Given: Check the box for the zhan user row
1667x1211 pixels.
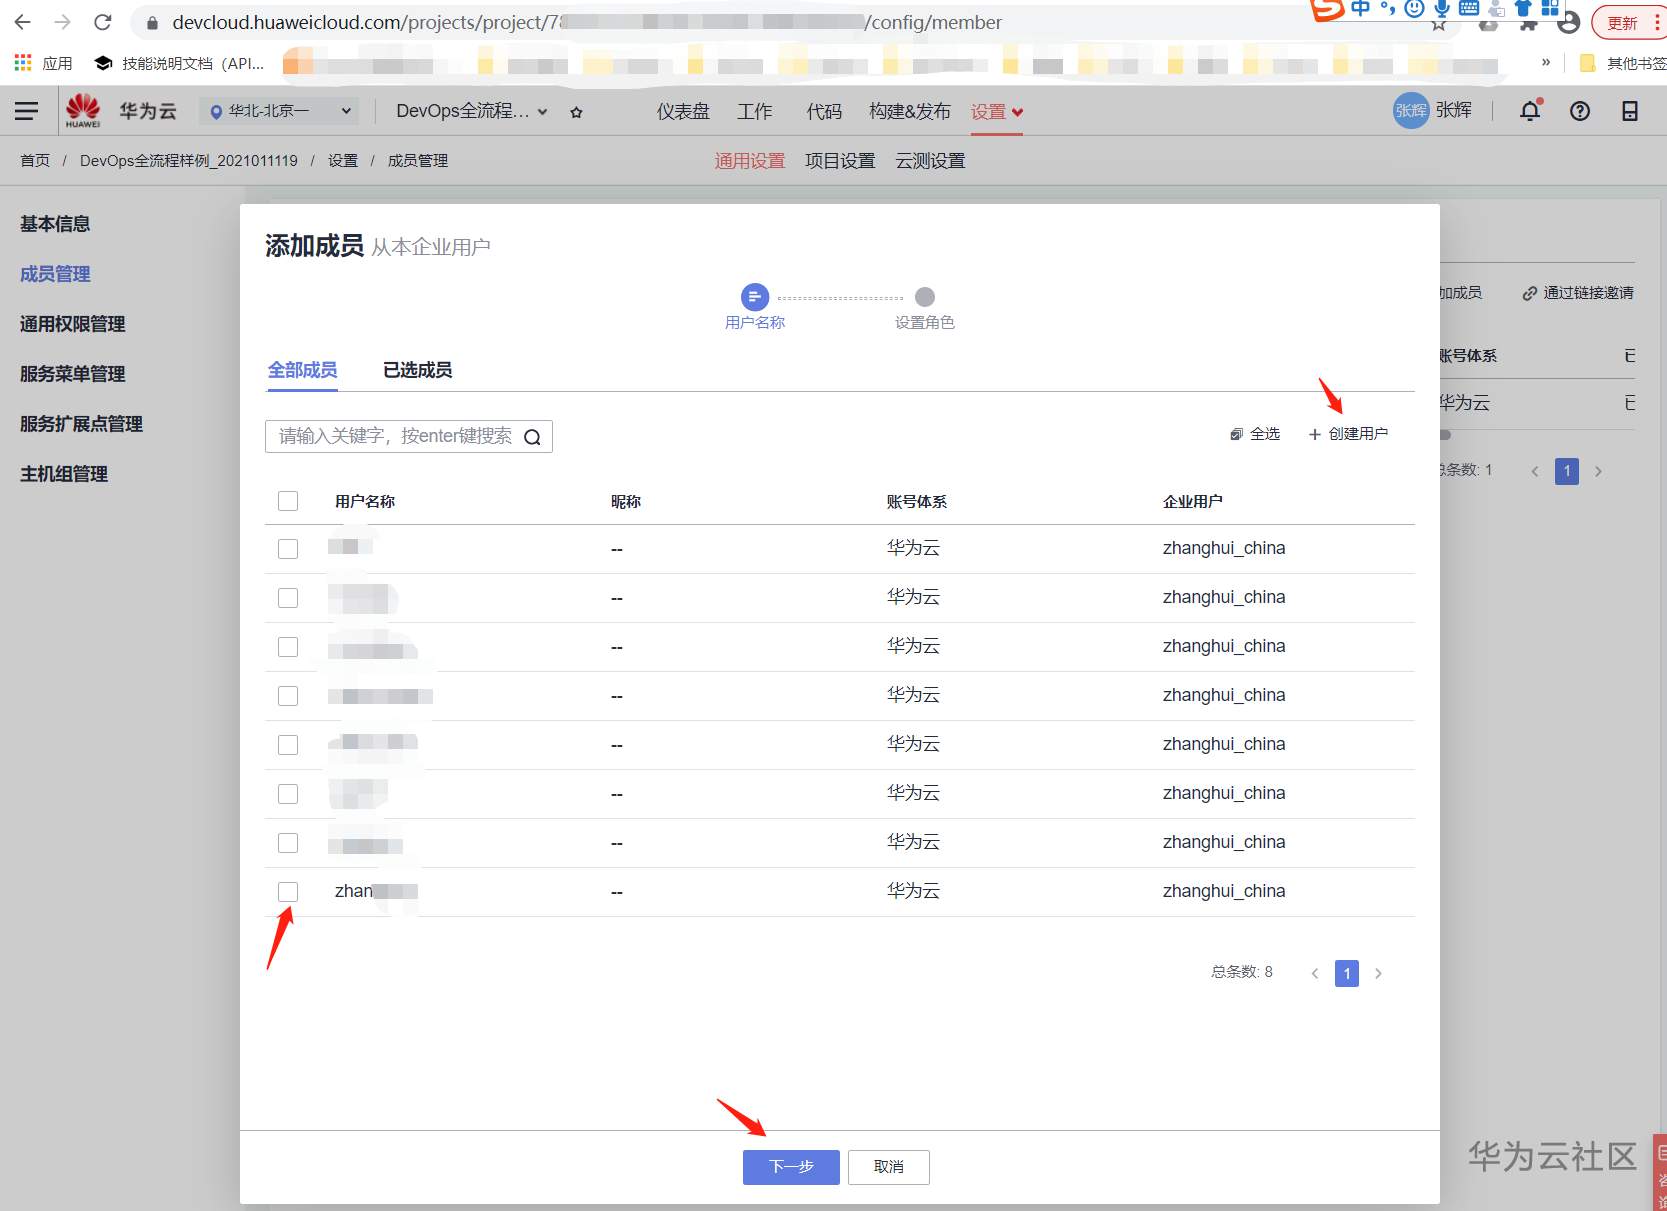Looking at the screenshot, I should [288, 892].
